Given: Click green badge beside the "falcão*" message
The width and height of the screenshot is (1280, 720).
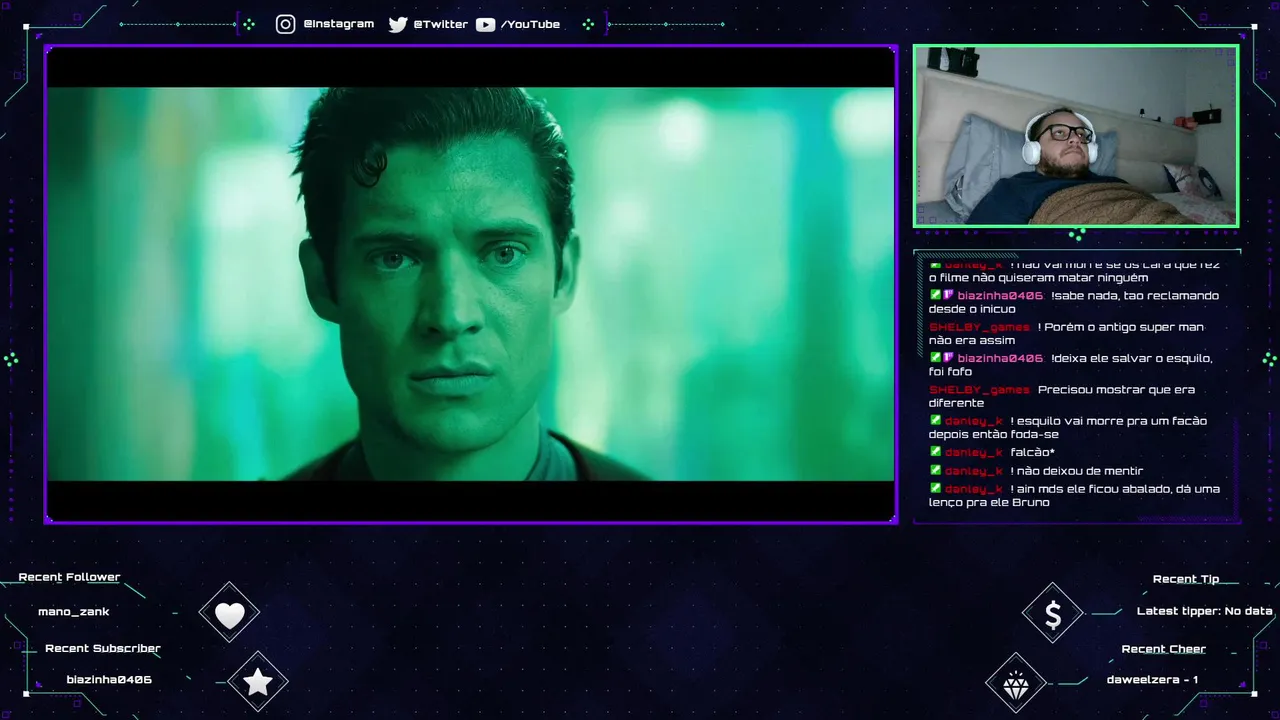Looking at the screenshot, I should click(935, 451).
